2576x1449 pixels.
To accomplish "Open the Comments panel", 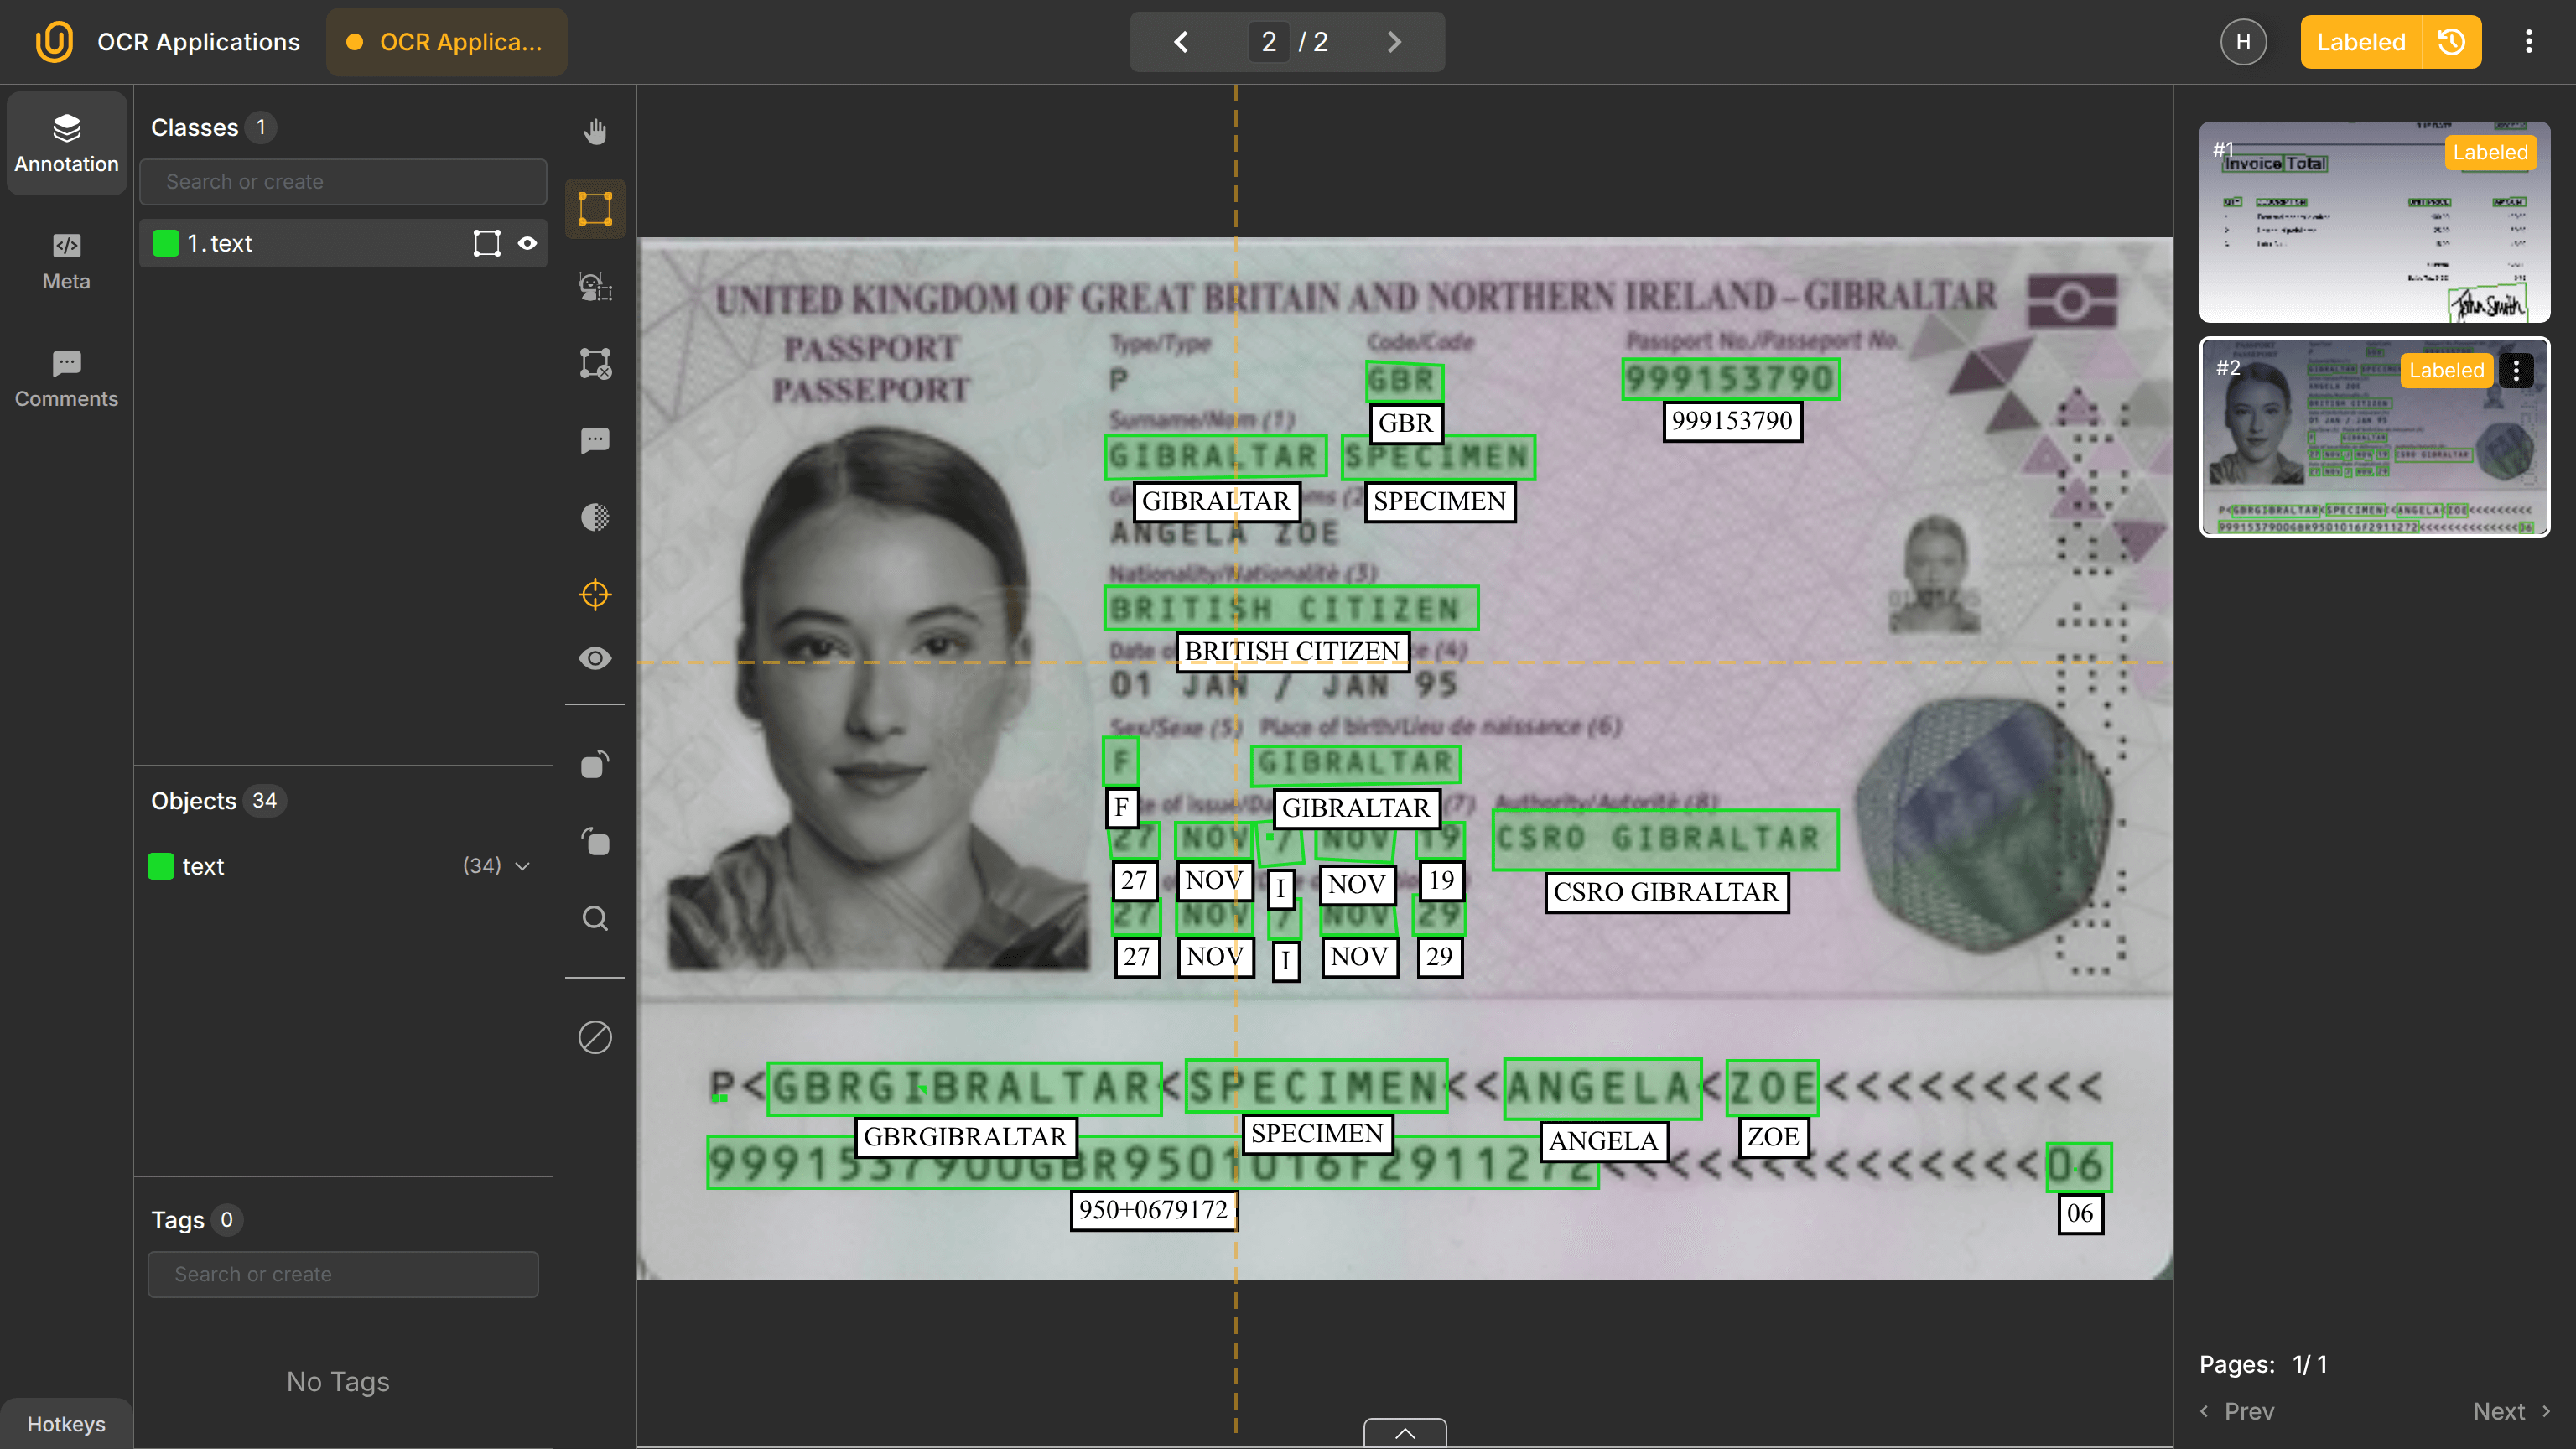I will tap(65, 378).
